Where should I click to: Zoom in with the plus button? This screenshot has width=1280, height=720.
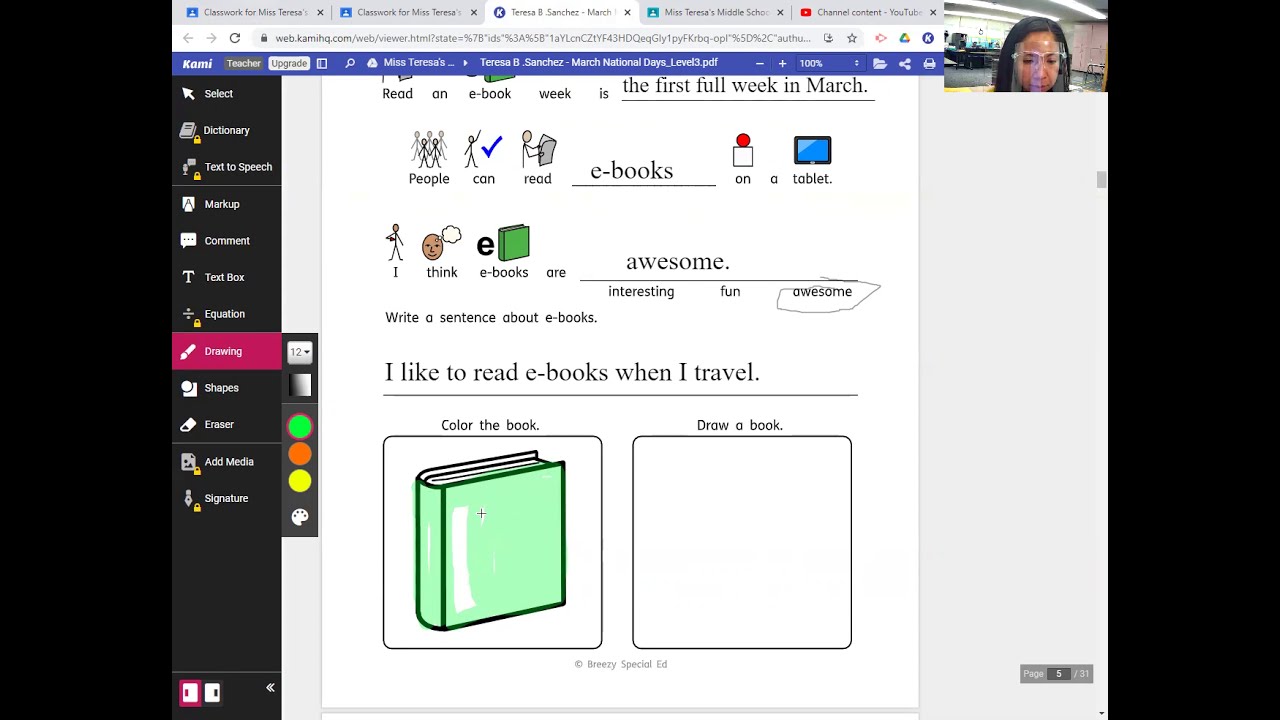[782, 63]
